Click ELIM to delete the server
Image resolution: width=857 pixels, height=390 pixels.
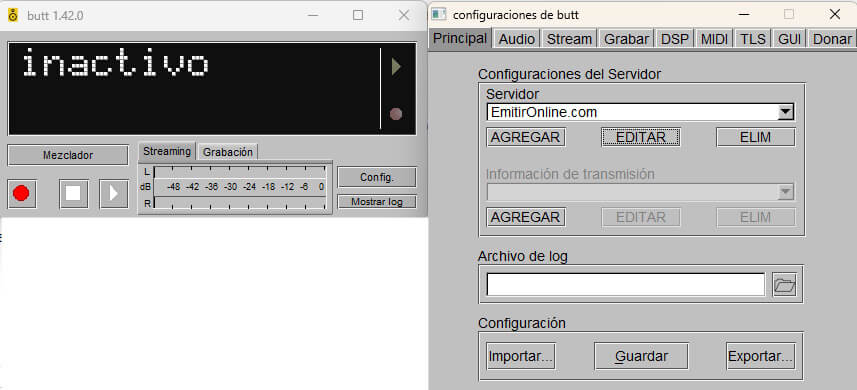pos(755,137)
